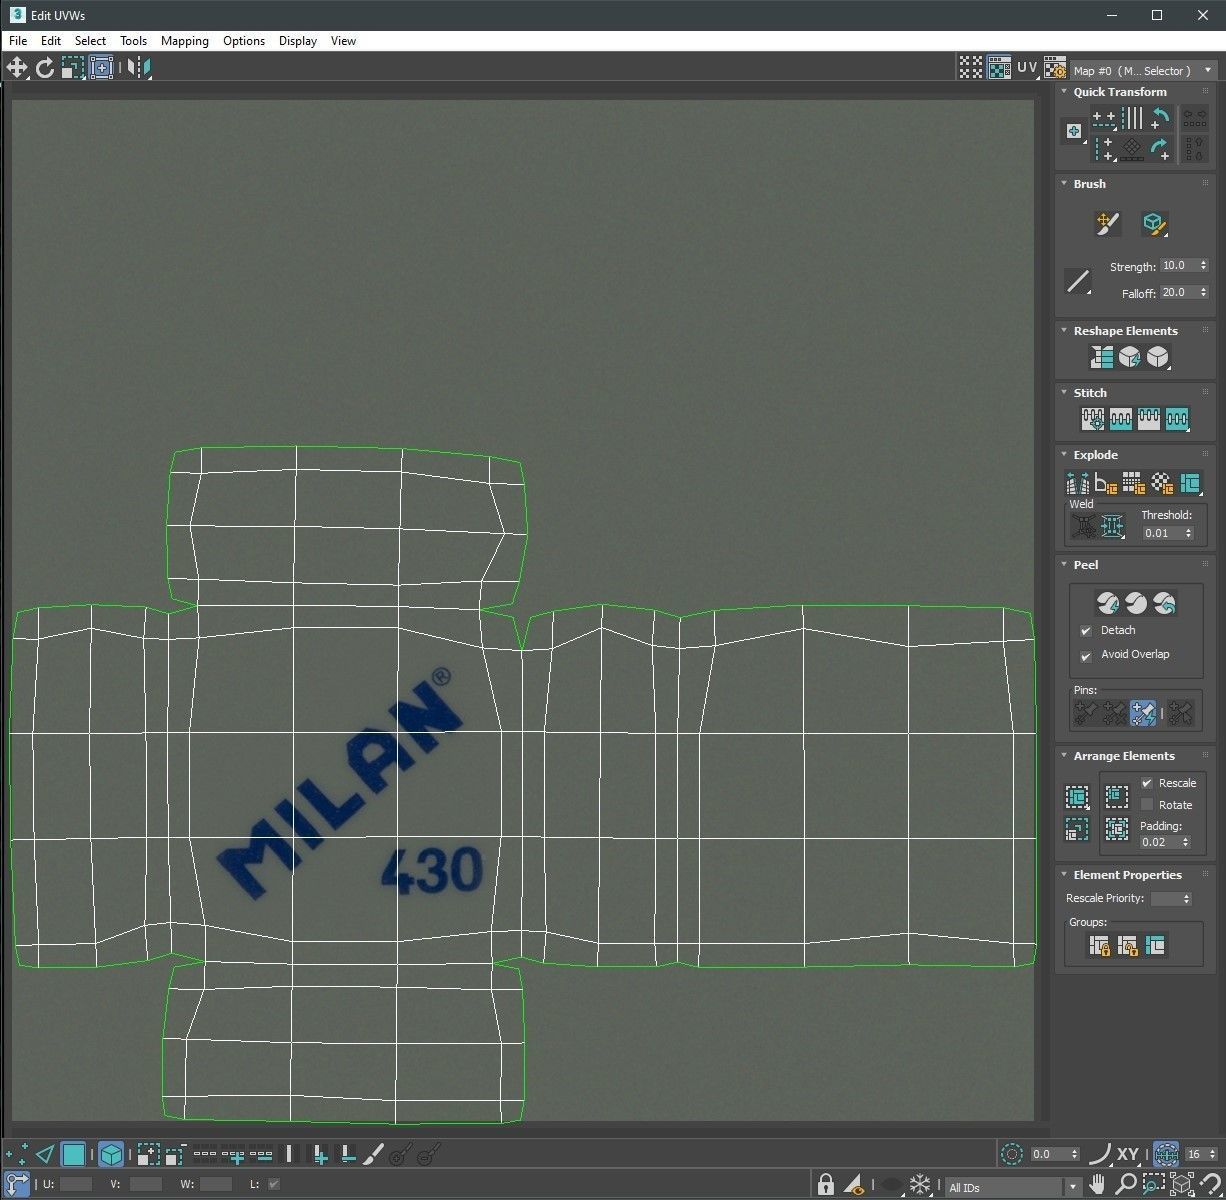Toggle Select By Element UV cube icon

(111, 1155)
